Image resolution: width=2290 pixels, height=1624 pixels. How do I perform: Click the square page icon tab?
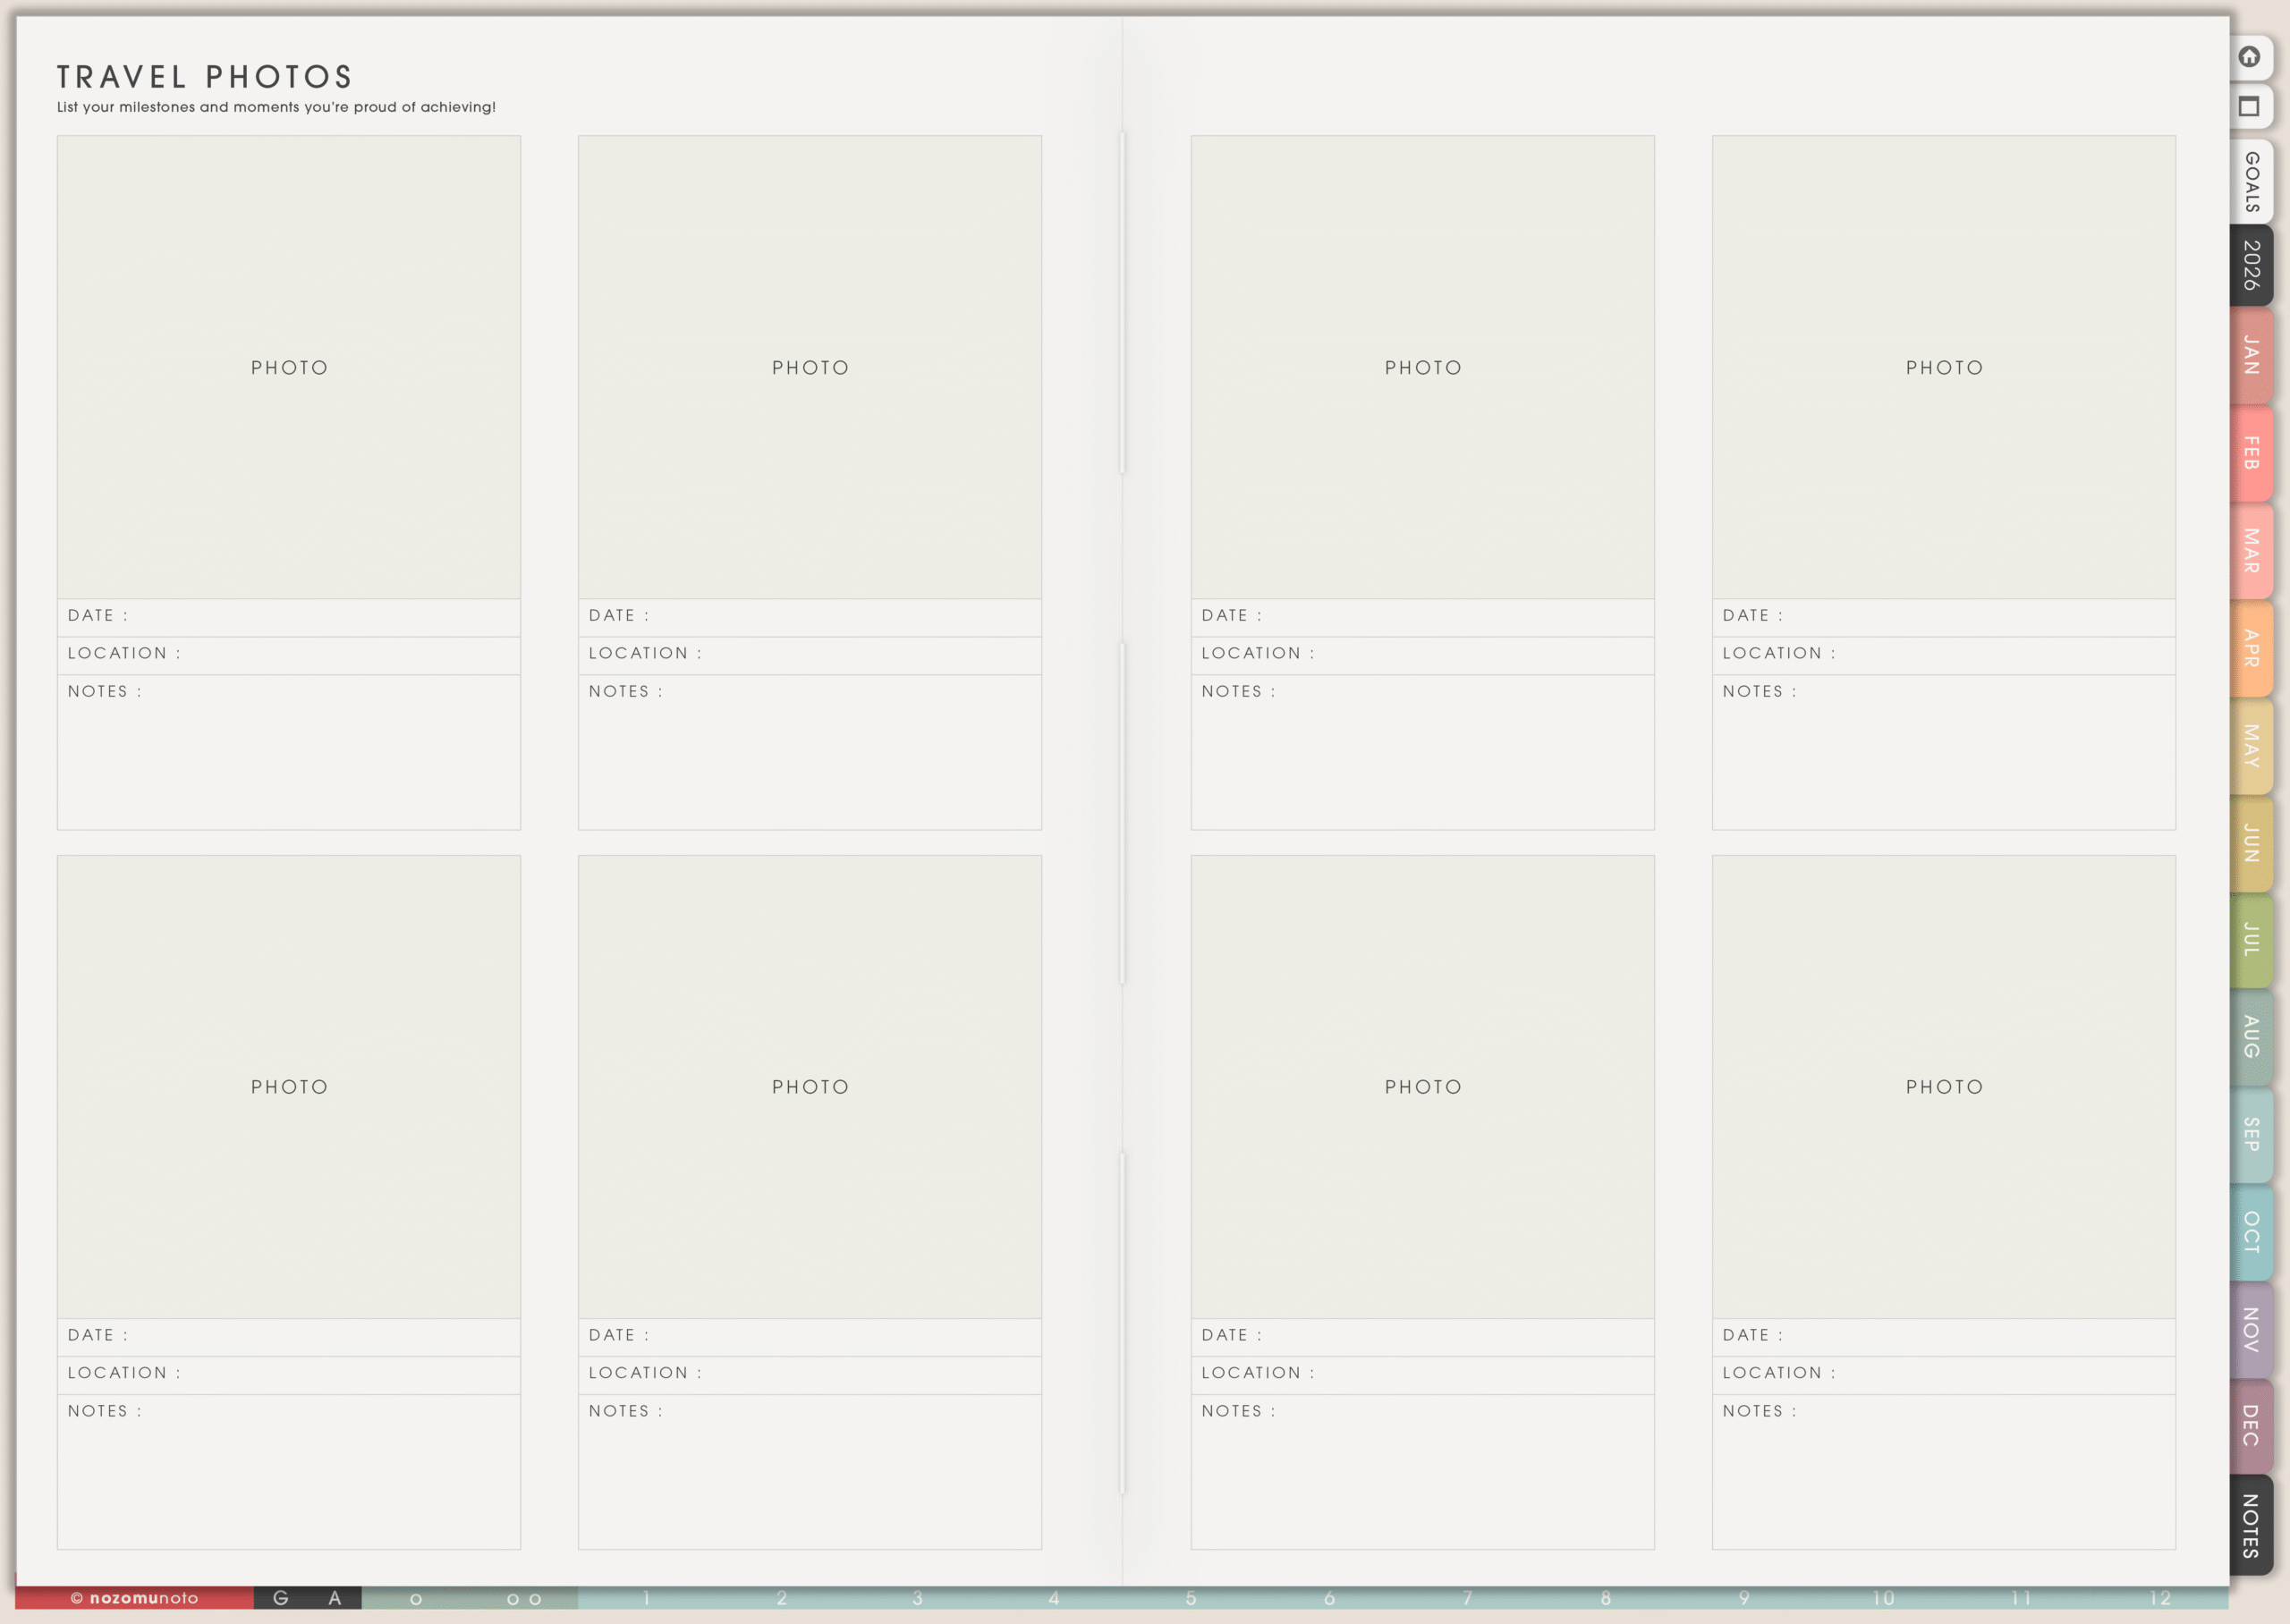[x=2250, y=107]
